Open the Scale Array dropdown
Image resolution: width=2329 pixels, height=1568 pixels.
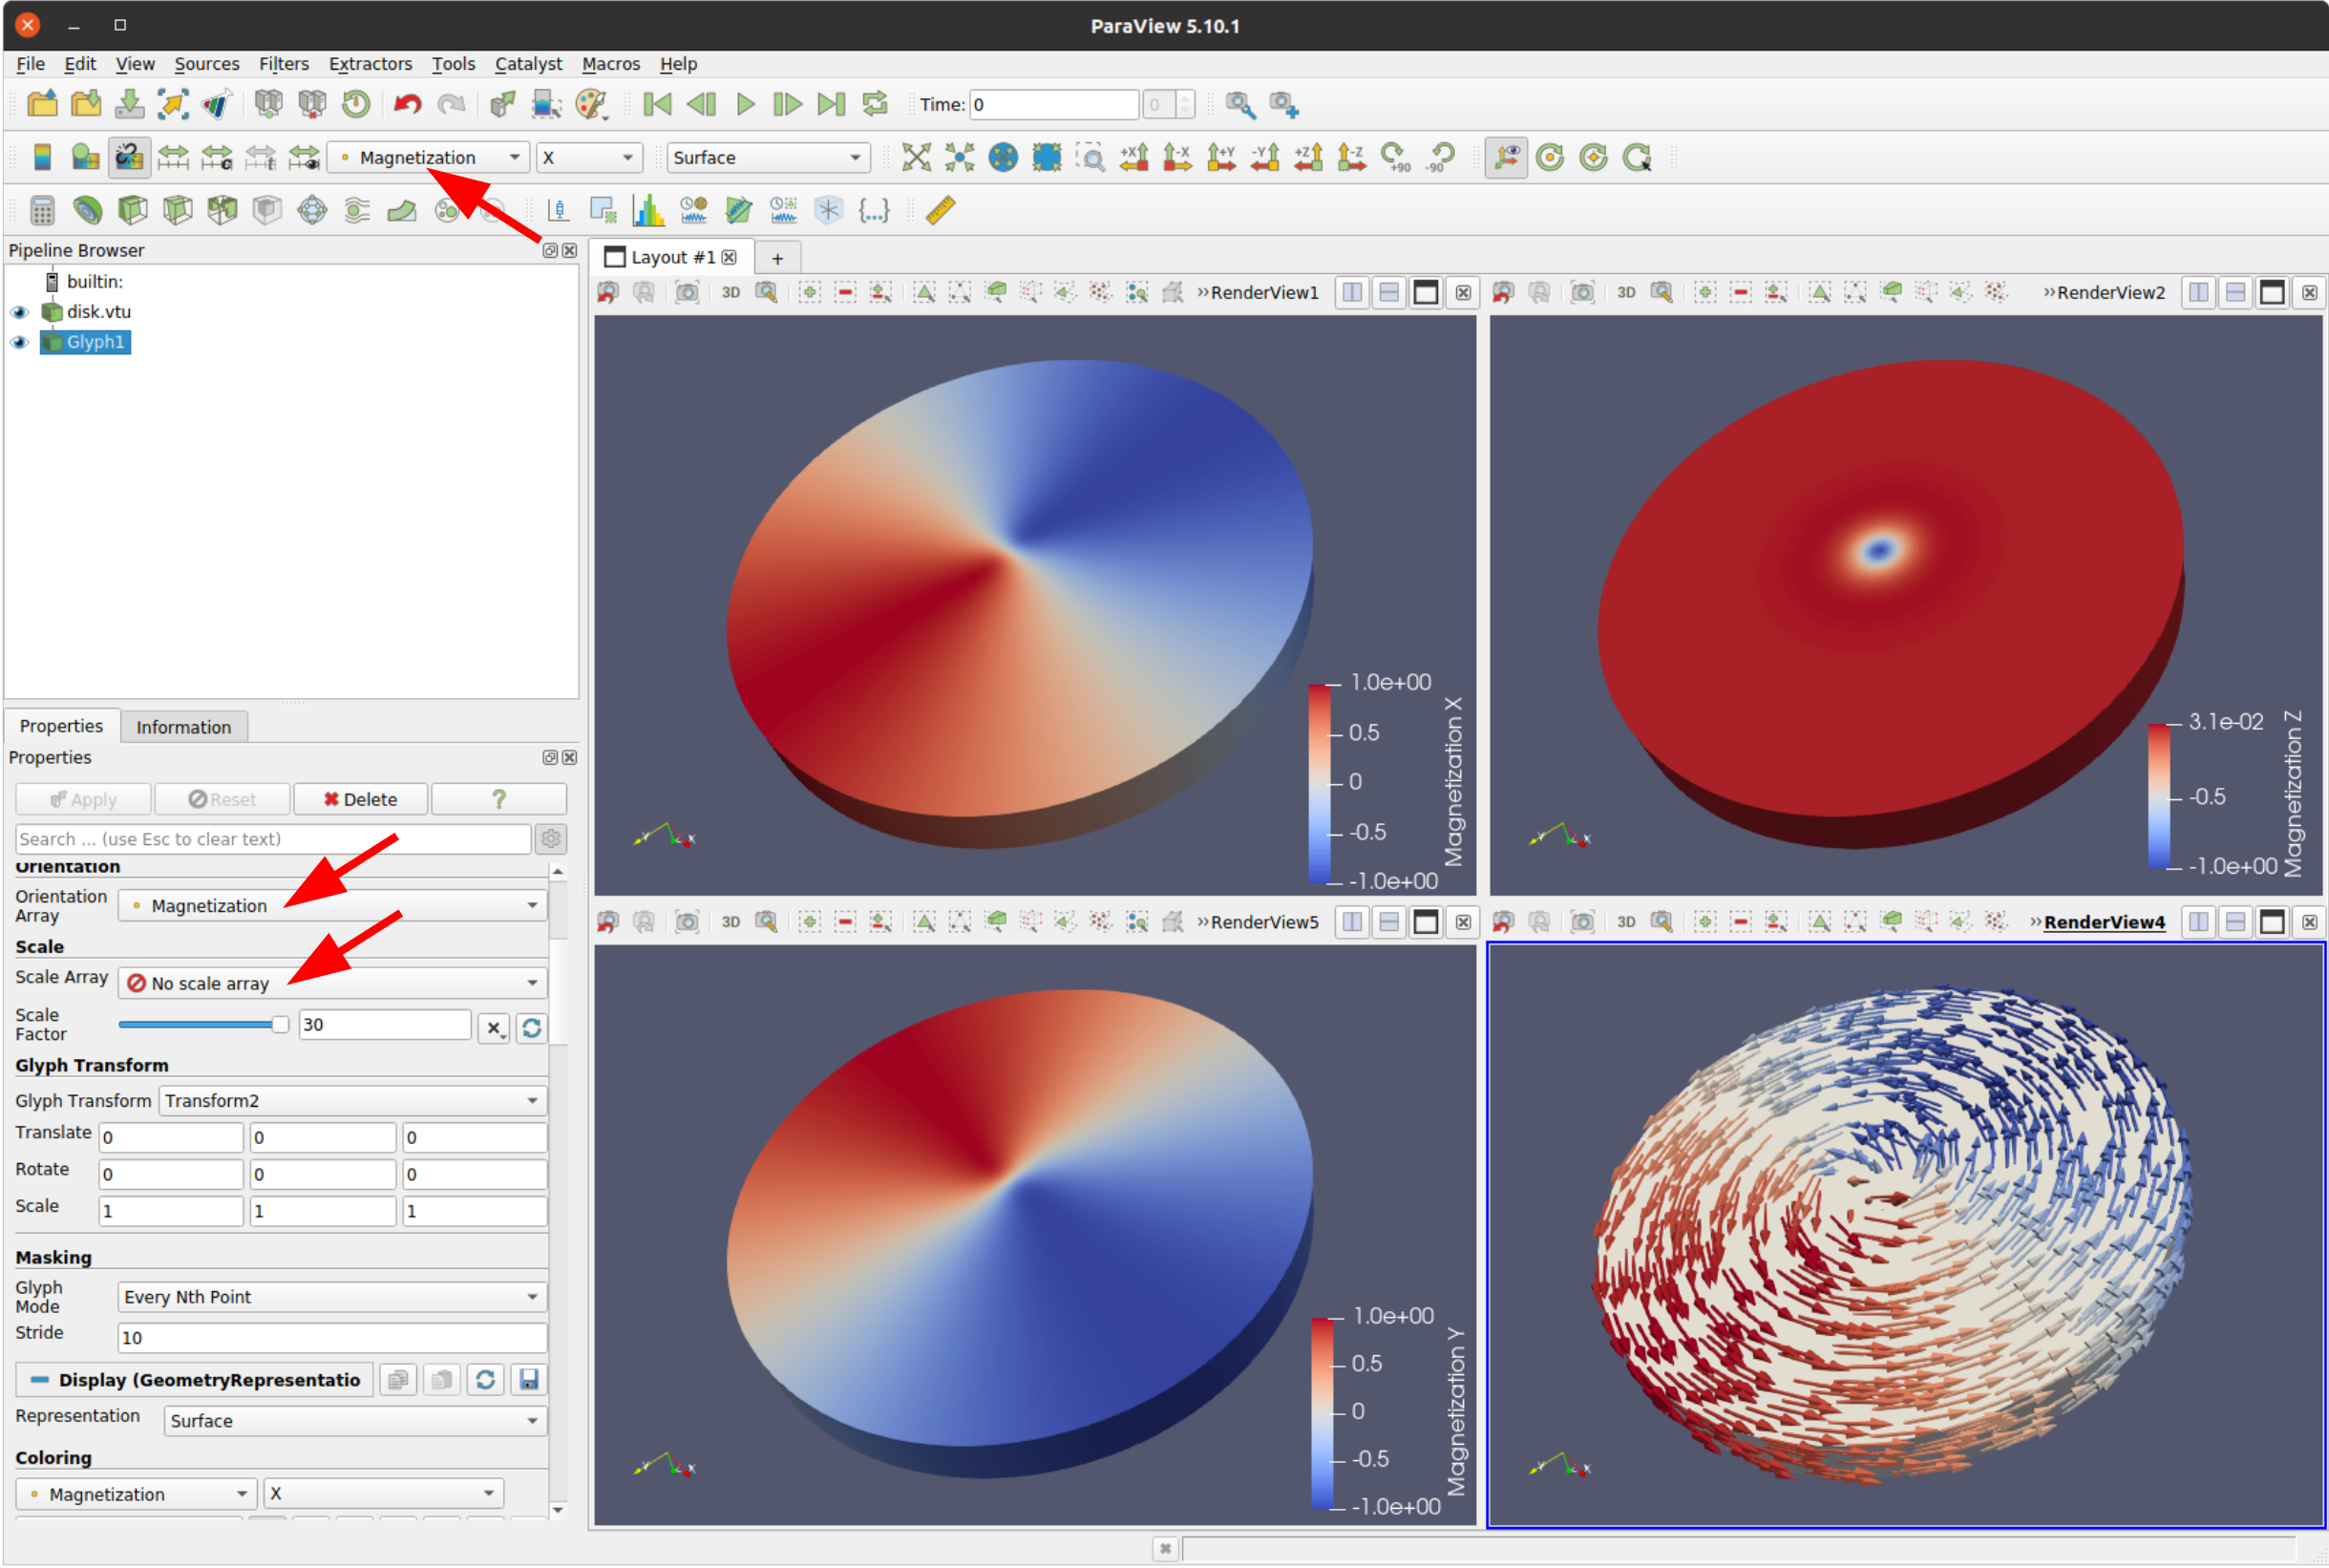(332, 983)
